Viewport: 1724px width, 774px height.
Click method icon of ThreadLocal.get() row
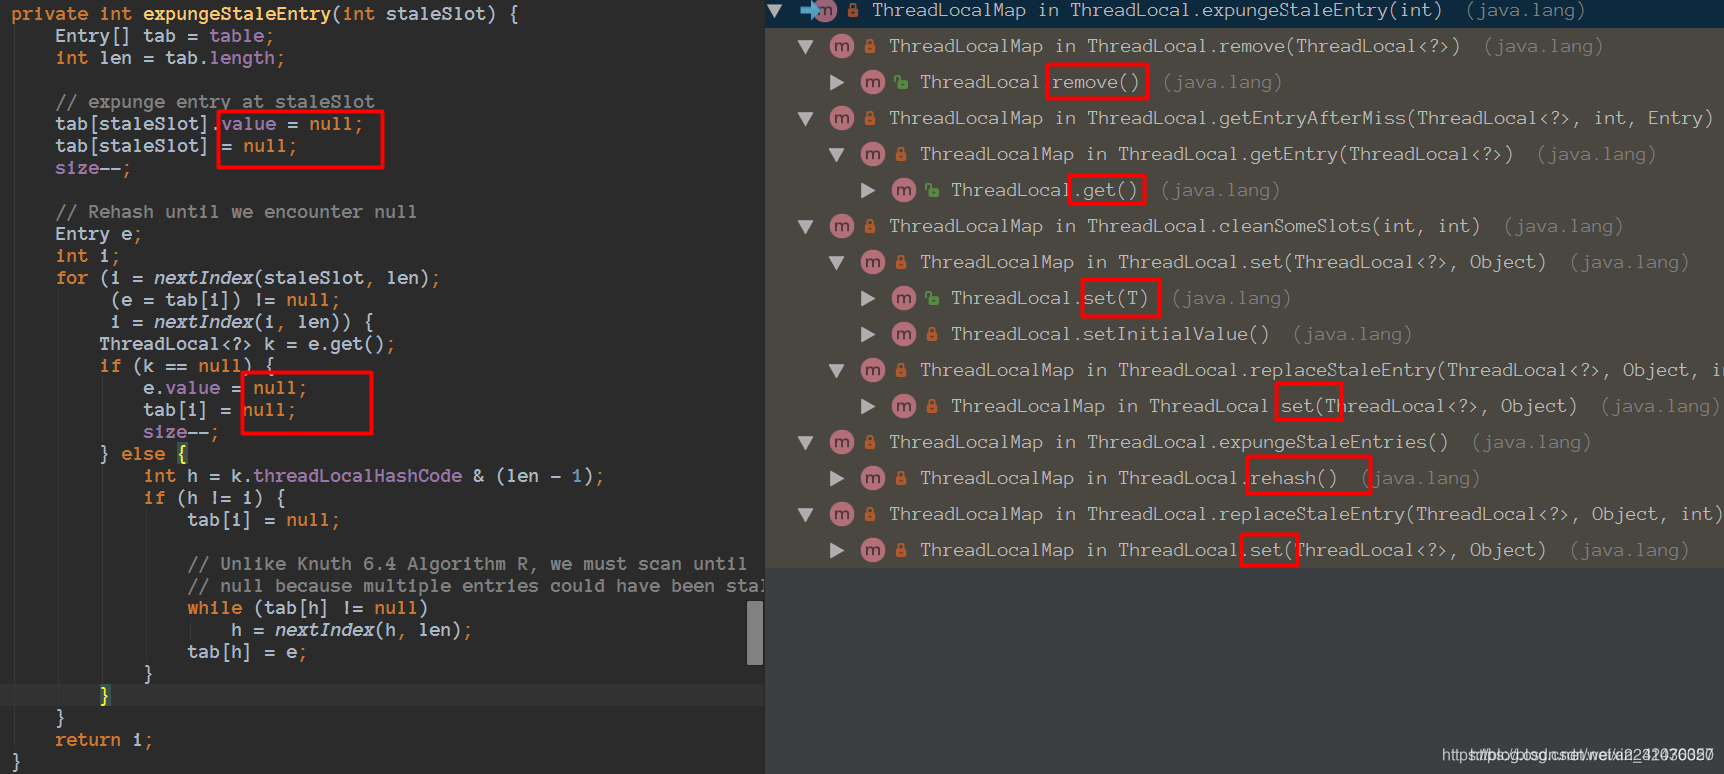tap(904, 190)
